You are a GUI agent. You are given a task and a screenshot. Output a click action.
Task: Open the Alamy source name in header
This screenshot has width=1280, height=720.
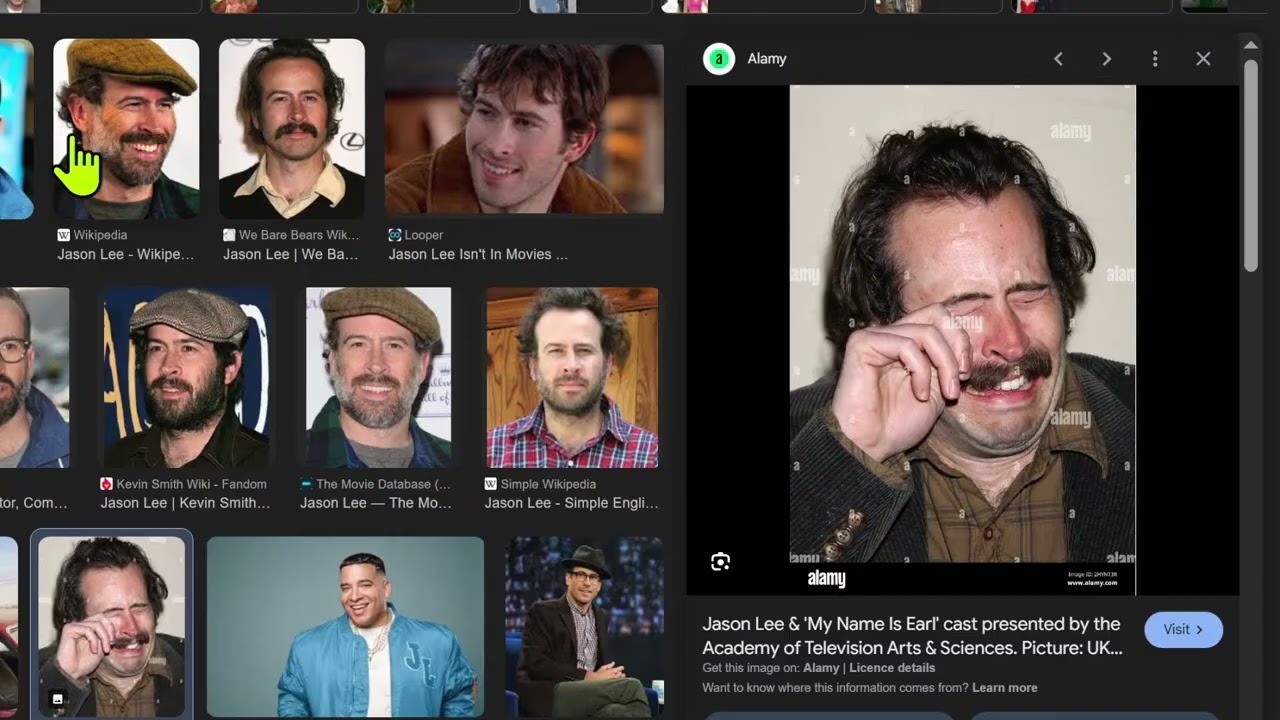pyautogui.click(x=767, y=59)
